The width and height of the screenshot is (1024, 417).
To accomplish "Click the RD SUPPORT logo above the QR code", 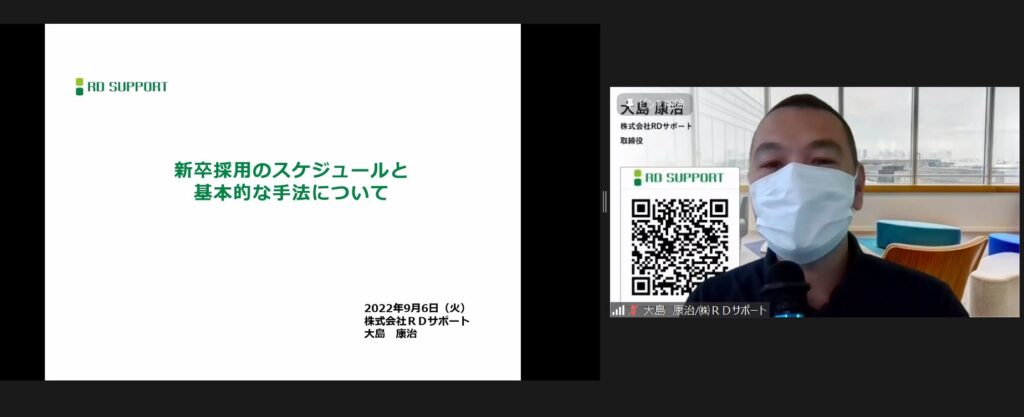I will 679,178.
